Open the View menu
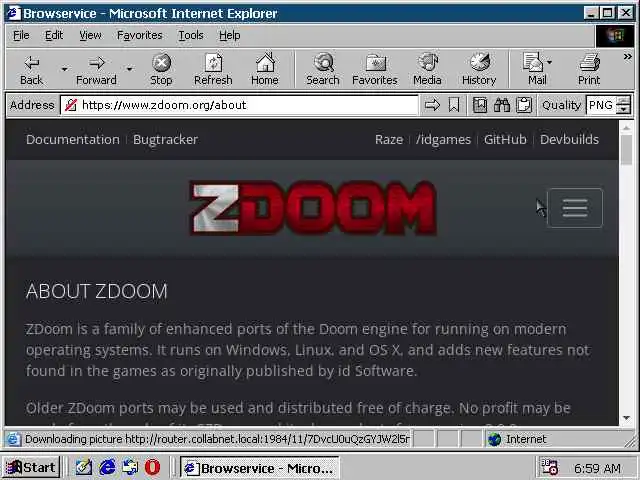The height and width of the screenshot is (480, 640). (x=90, y=36)
